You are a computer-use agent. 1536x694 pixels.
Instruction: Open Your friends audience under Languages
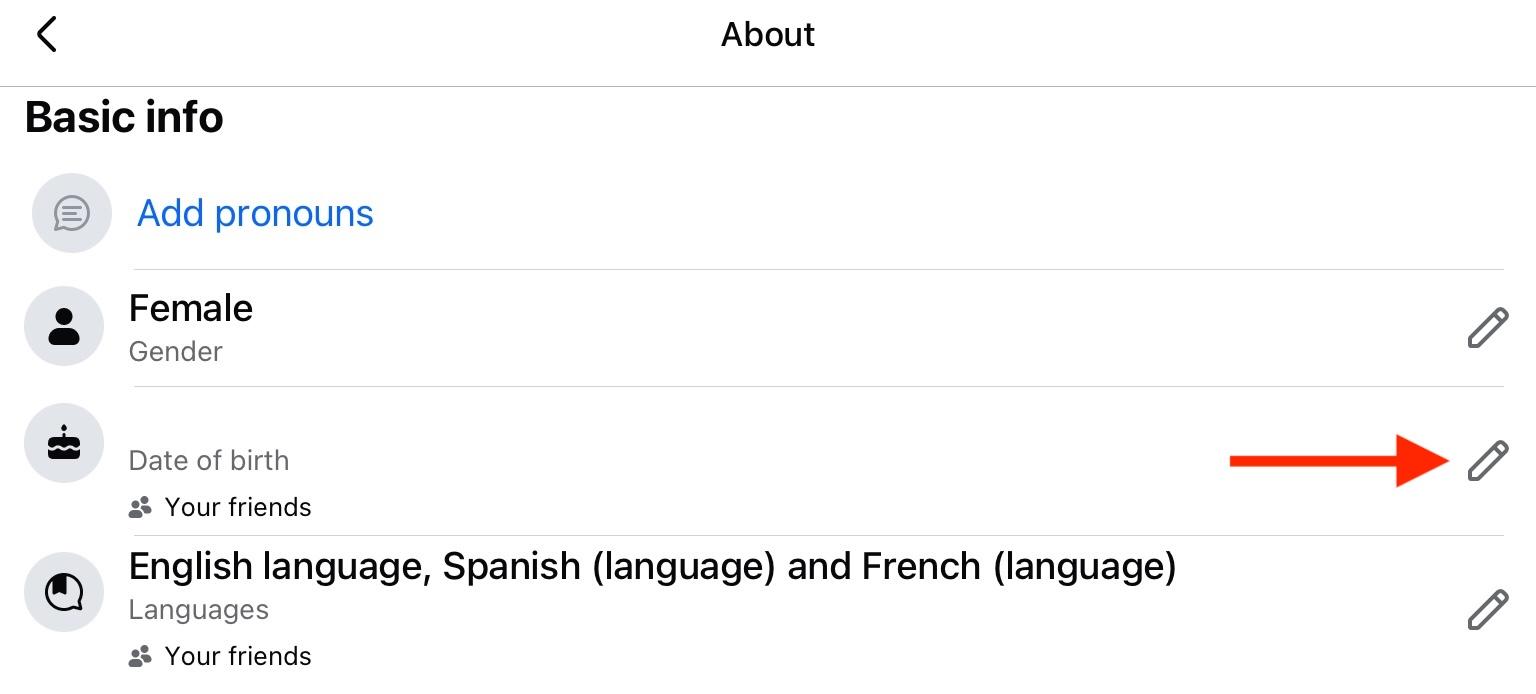[x=238, y=657]
